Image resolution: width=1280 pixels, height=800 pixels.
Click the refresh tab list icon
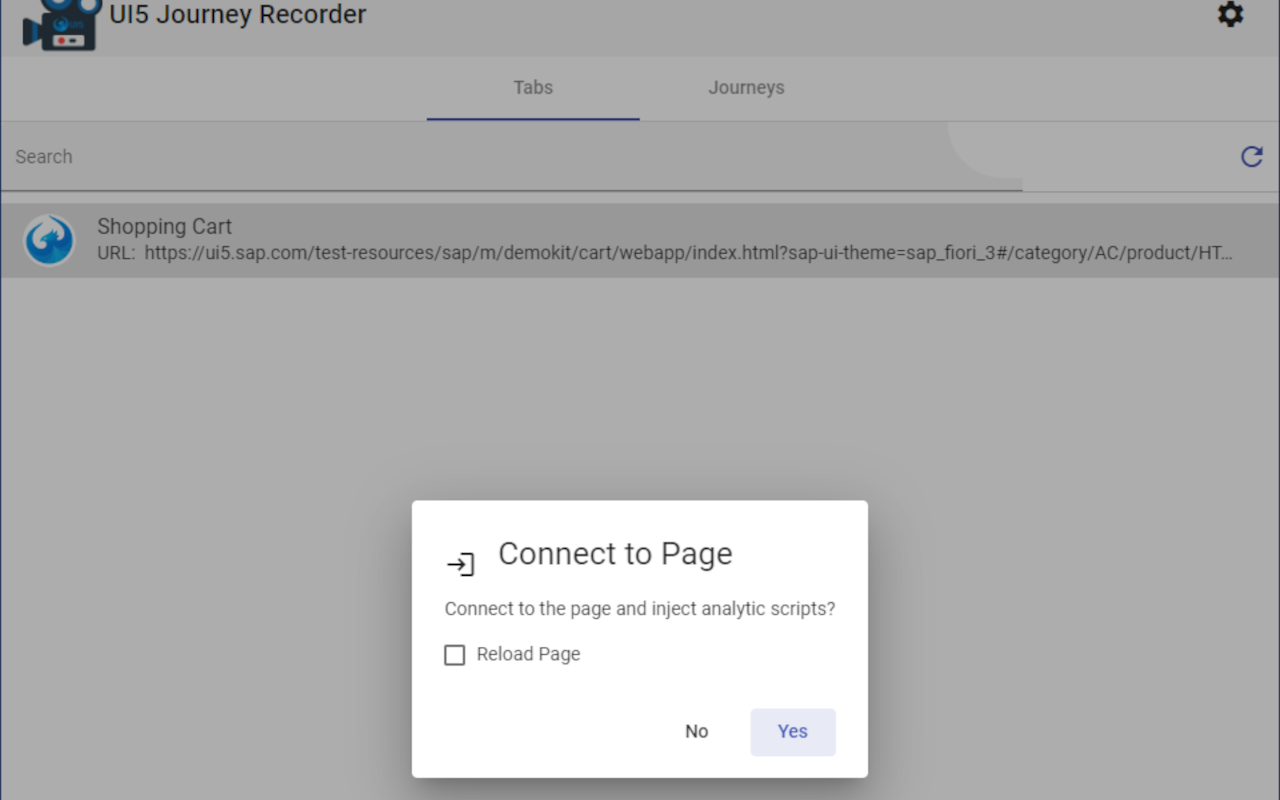click(x=1251, y=156)
